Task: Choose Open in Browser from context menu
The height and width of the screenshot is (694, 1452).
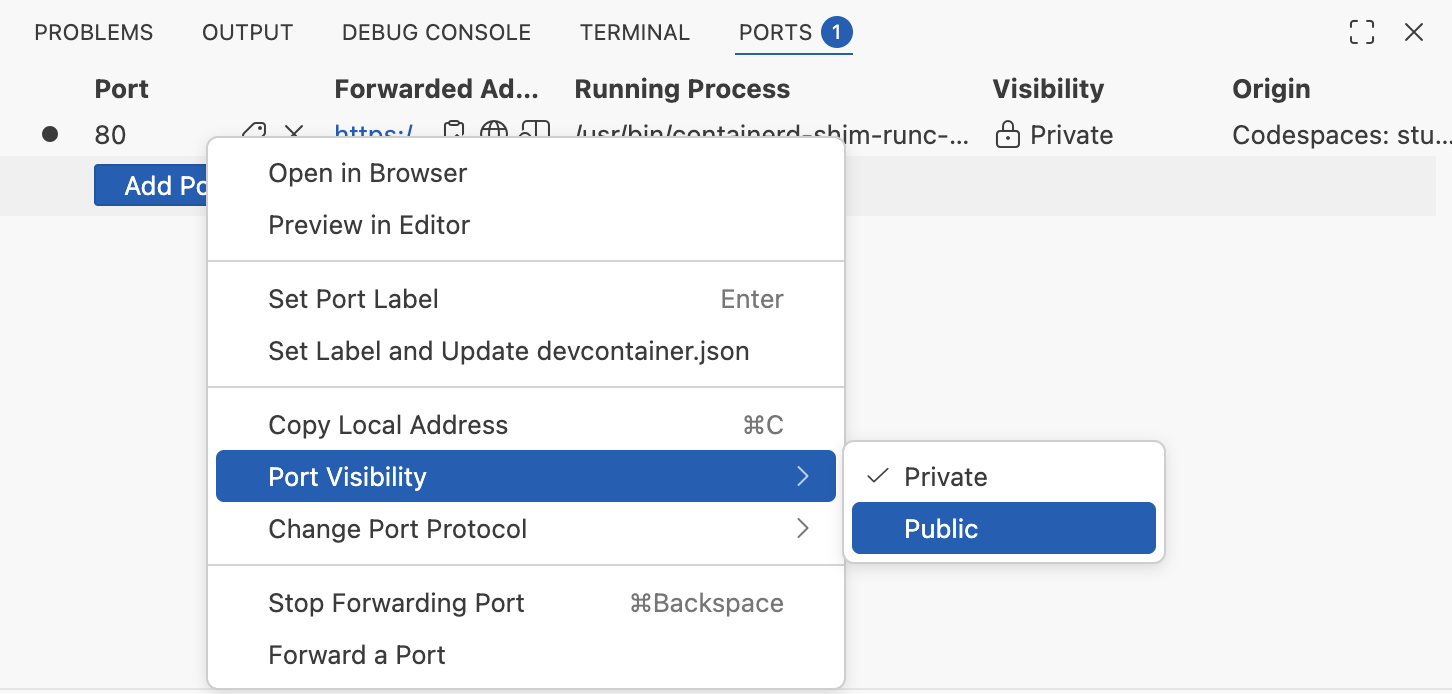Action: click(368, 173)
